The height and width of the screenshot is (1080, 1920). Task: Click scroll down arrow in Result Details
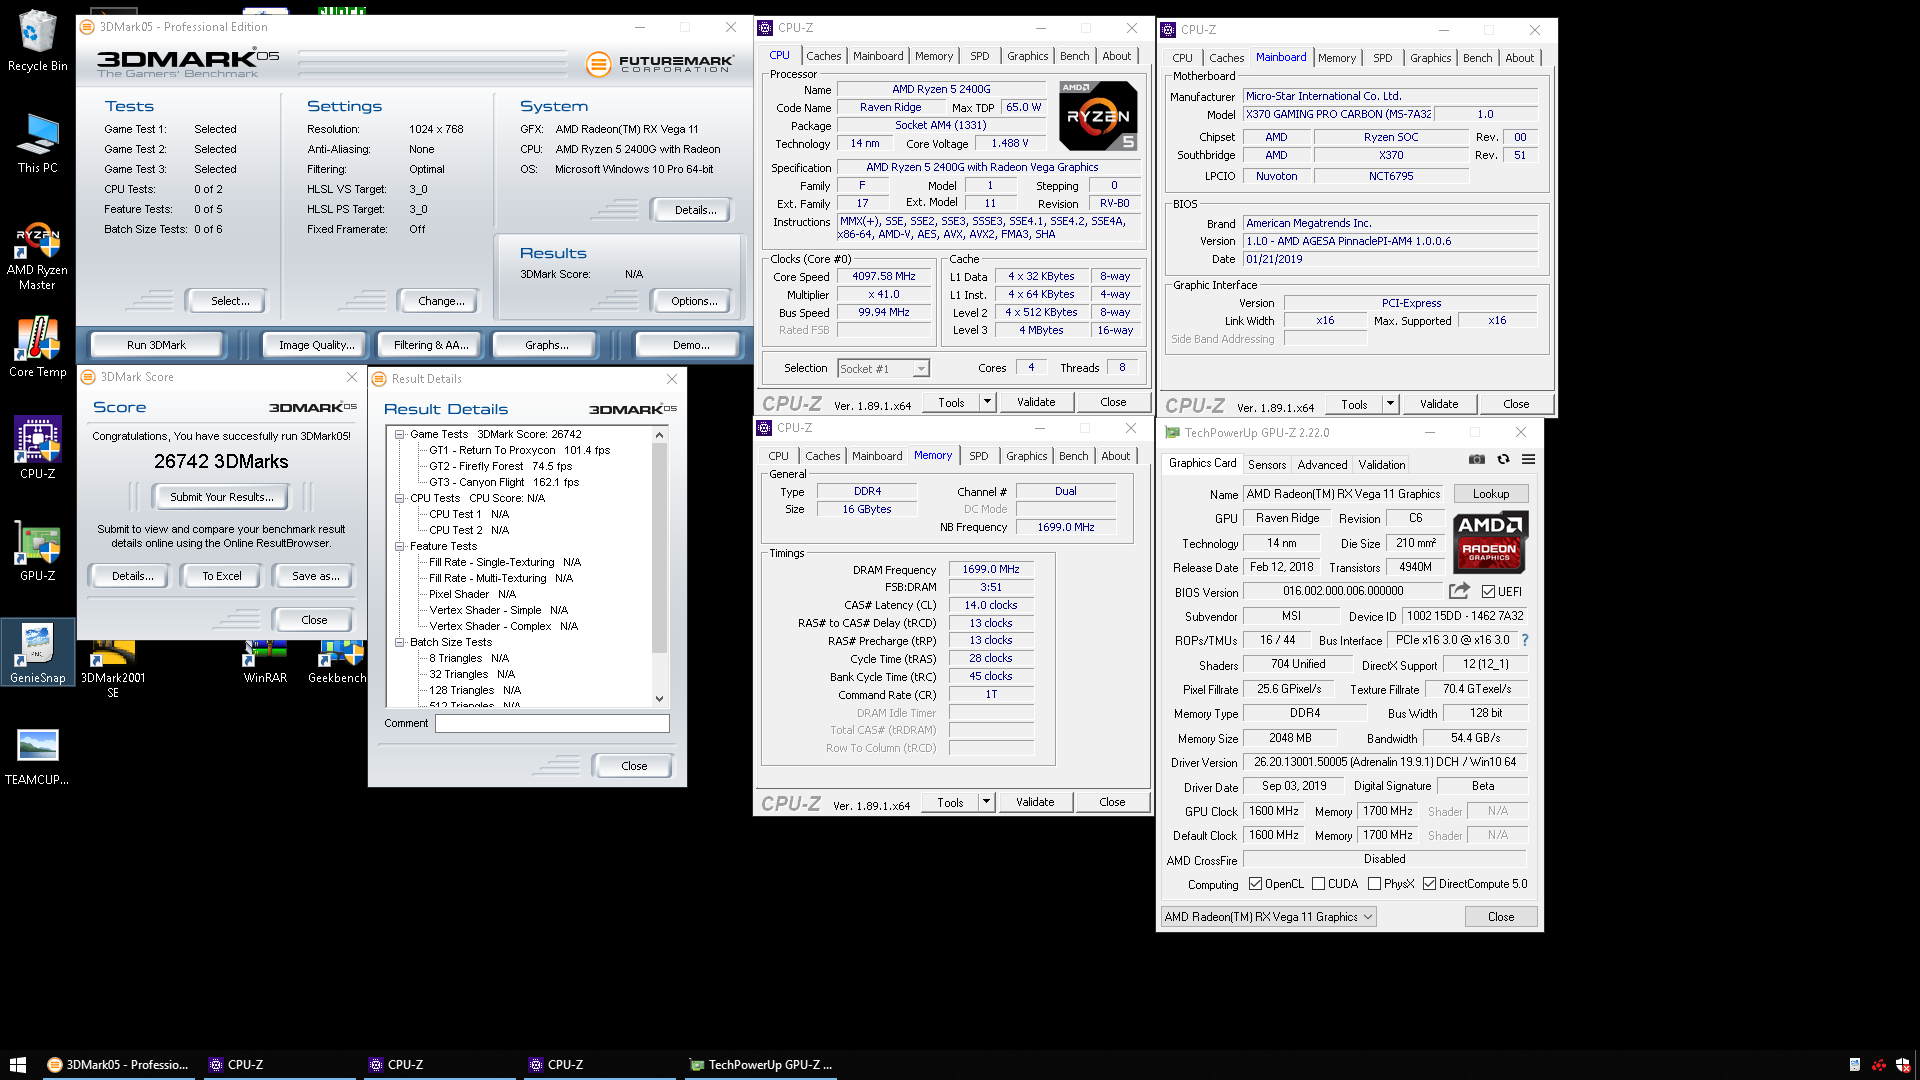[x=659, y=698]
